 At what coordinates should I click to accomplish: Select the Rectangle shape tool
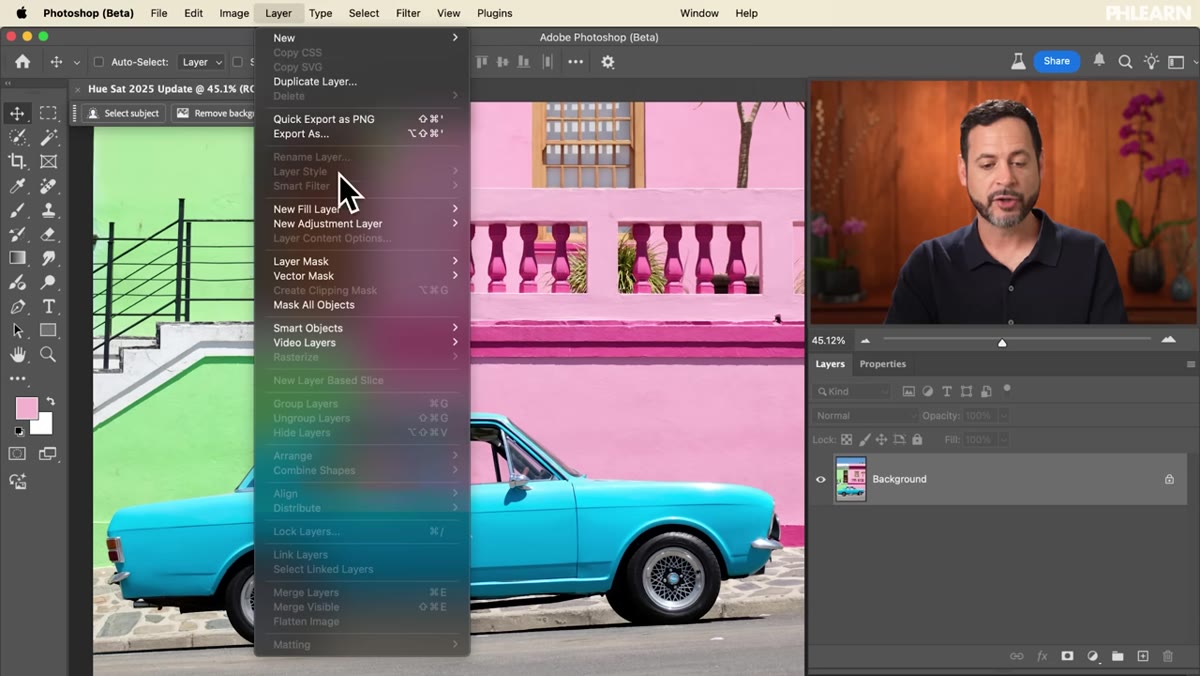(48, 331)
